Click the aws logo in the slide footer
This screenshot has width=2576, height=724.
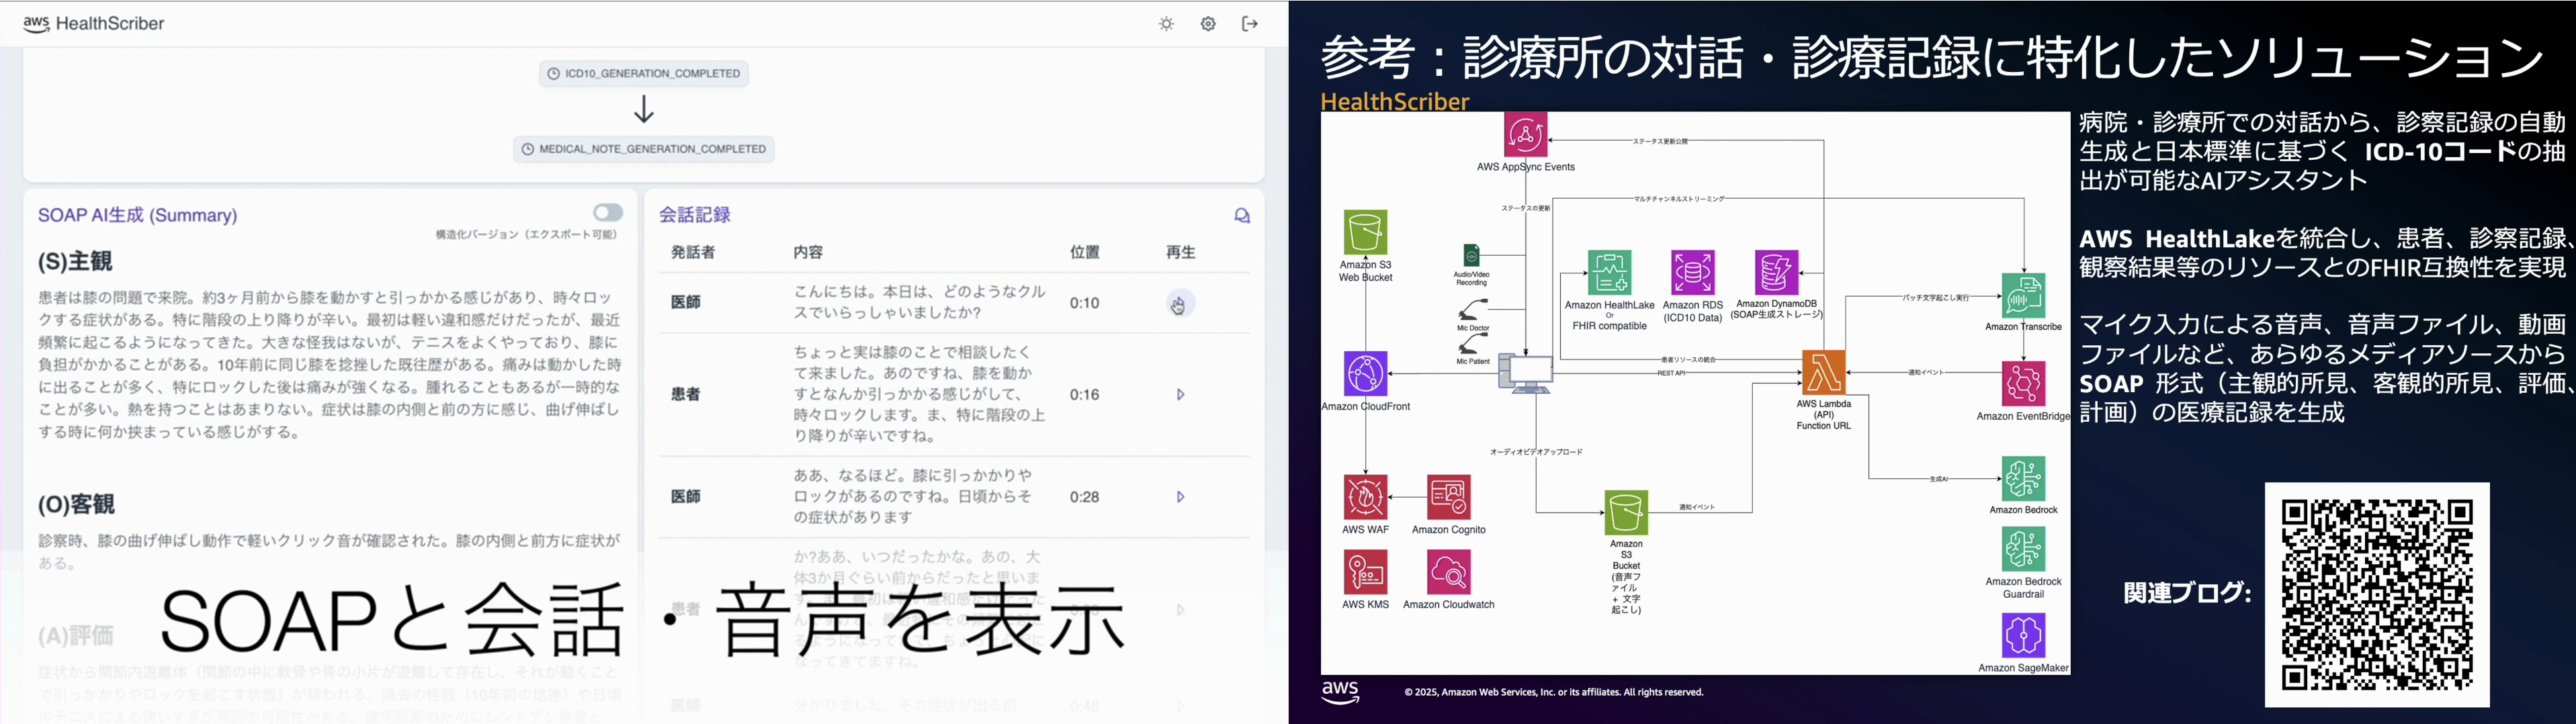click(1340, 693)
